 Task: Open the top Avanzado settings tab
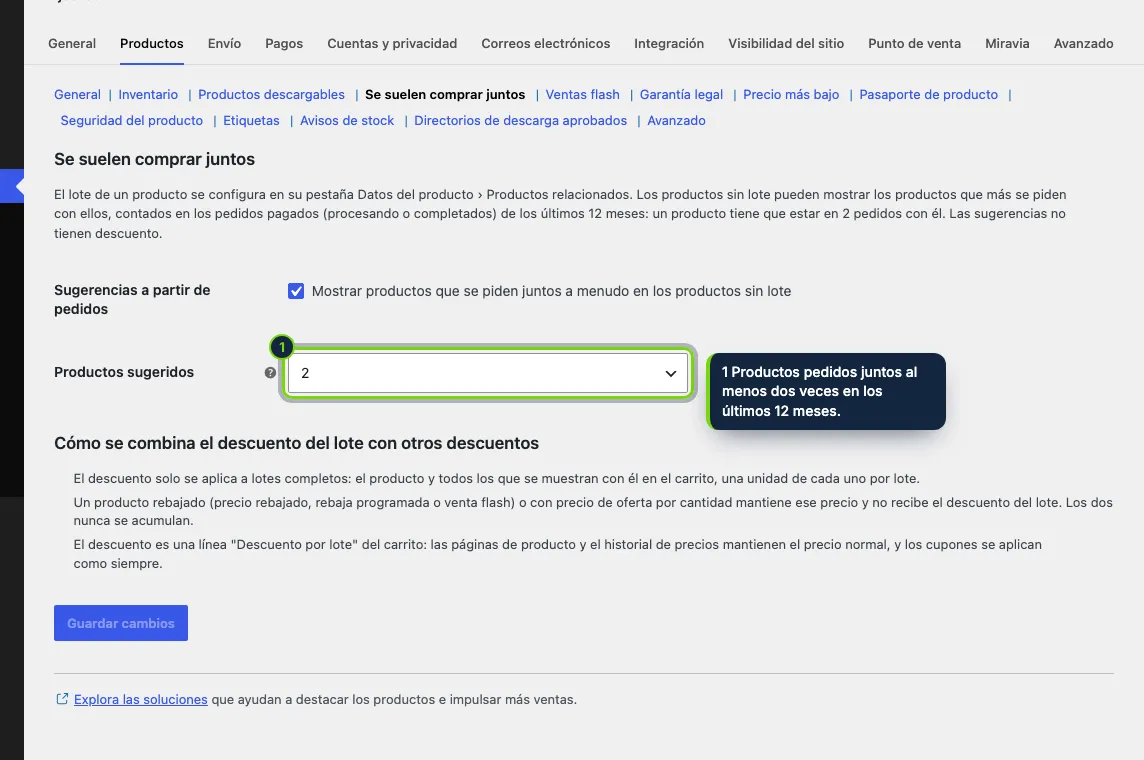point(1083,43)
